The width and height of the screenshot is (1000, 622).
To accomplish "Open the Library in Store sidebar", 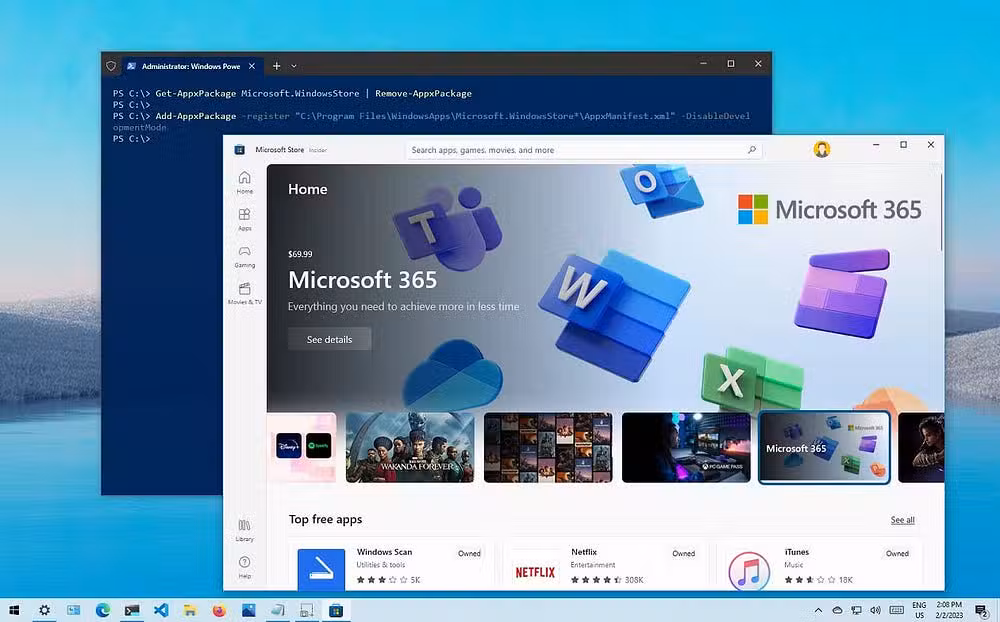I will click(x=244, y=529).
